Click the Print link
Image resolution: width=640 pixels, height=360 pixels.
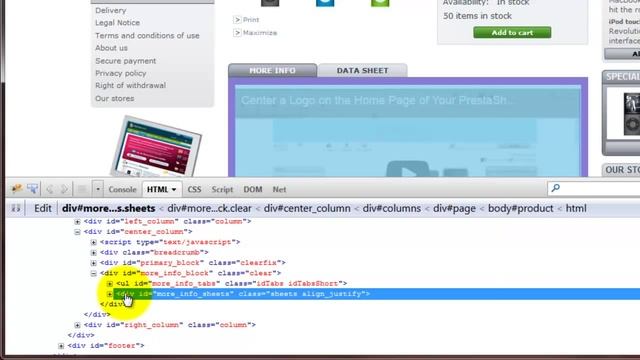pos(251,20)
